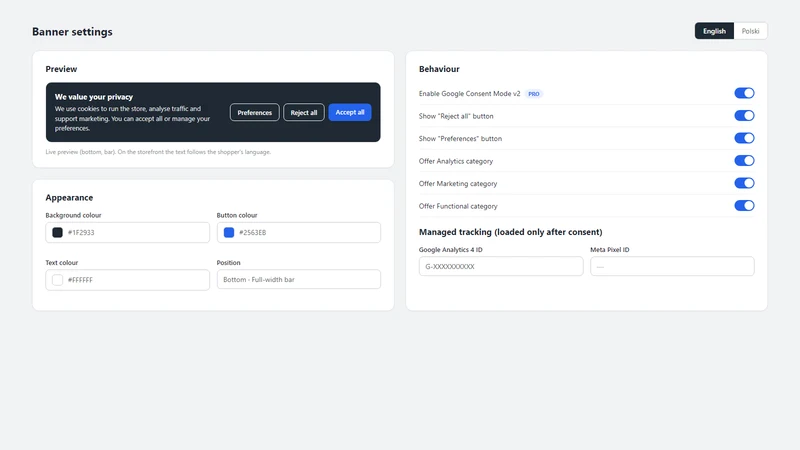Switch language to English tab
Screen dimensions: 800x450
[714, 31]
